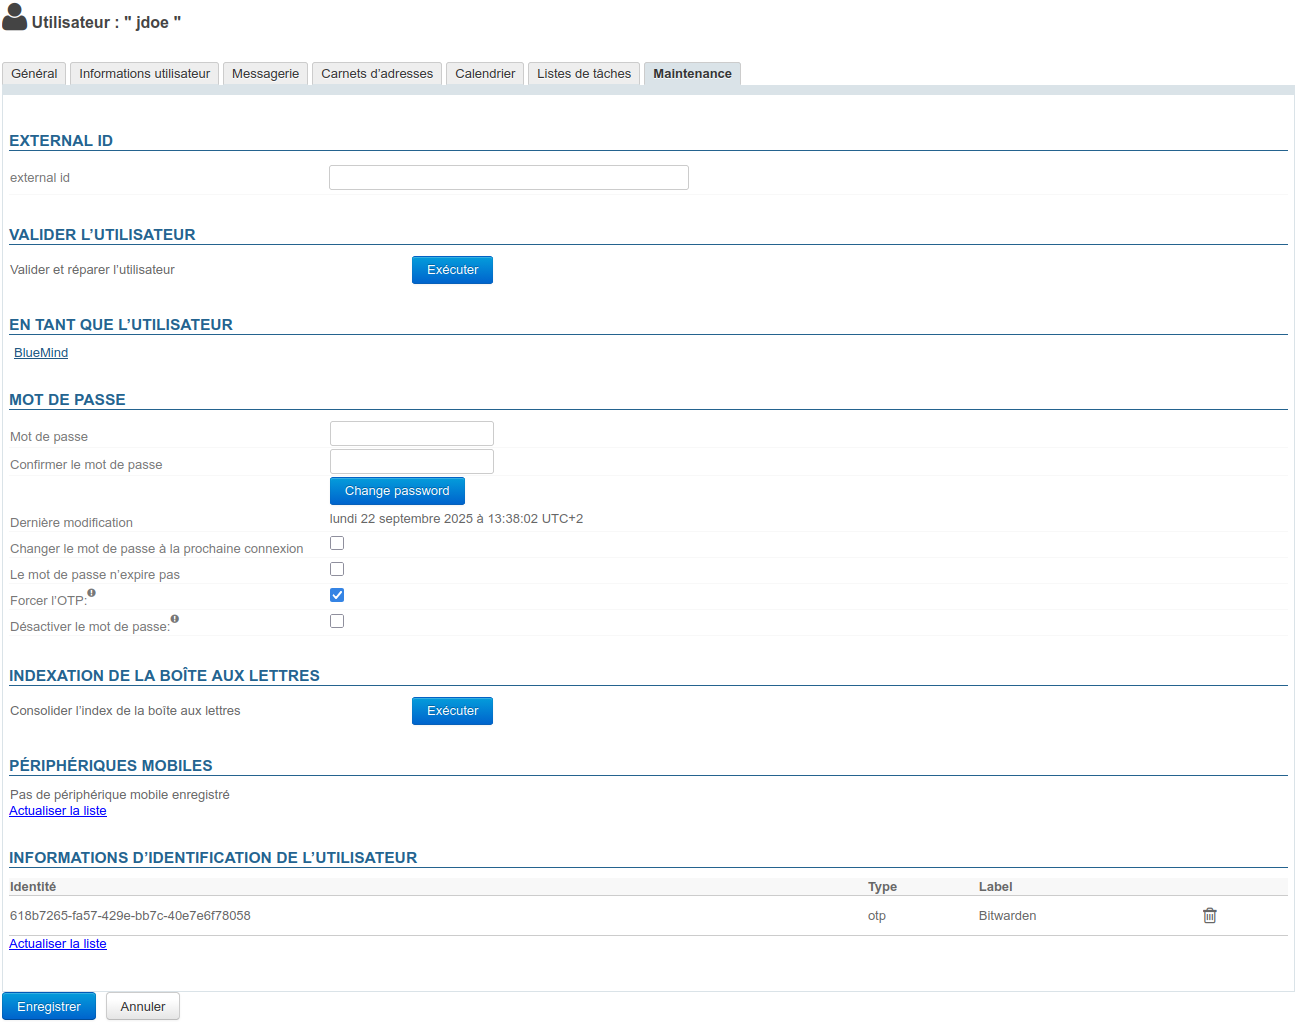Uncheck the Forcer l'OTP checkbox
Screen dimensions: 1295x1022
[337, 595]
